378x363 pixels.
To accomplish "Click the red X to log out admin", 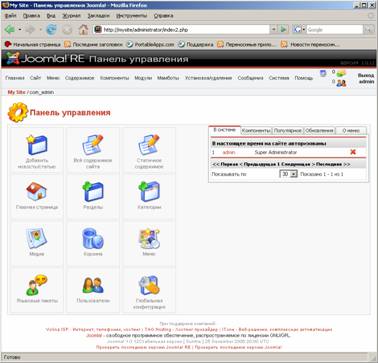I will (353, 152).
